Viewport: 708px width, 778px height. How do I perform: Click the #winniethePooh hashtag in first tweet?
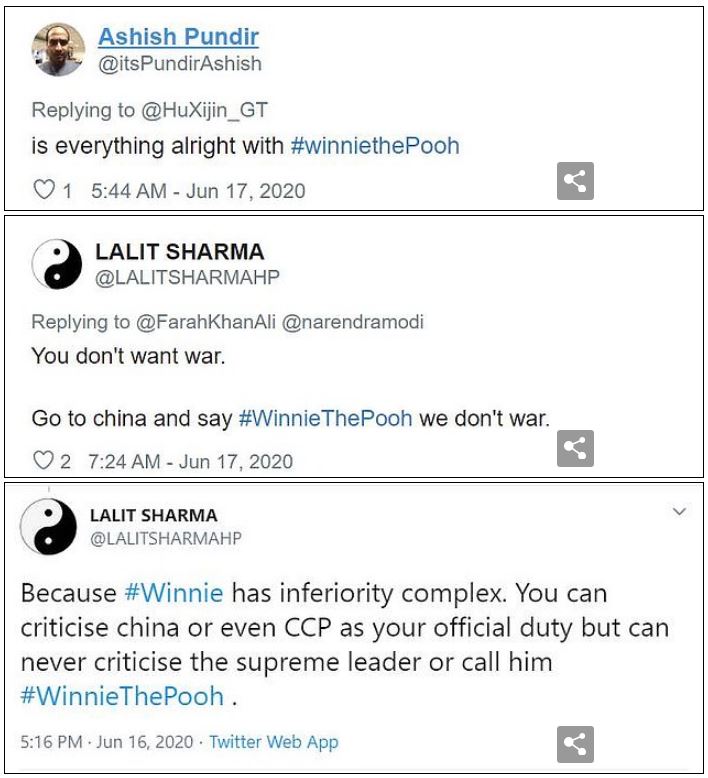click(x=374, y=145)
